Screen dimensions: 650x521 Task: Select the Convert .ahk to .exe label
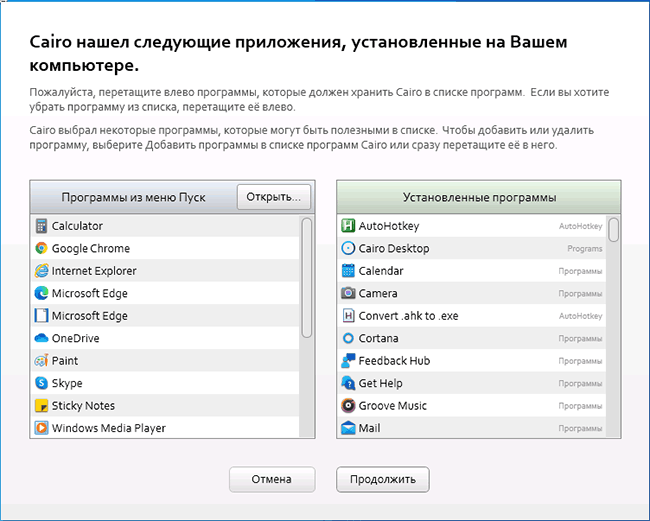click(x=408, y=315)
